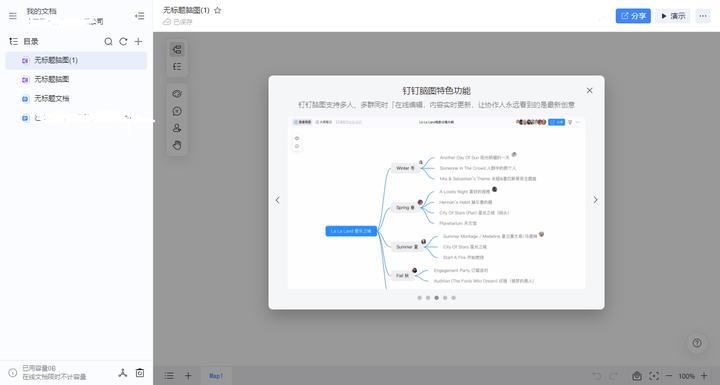This screenshot has width=720, height=385.
Task: Click the dialog title 钉钉脑图特色功能
Action: pos(436,91)
